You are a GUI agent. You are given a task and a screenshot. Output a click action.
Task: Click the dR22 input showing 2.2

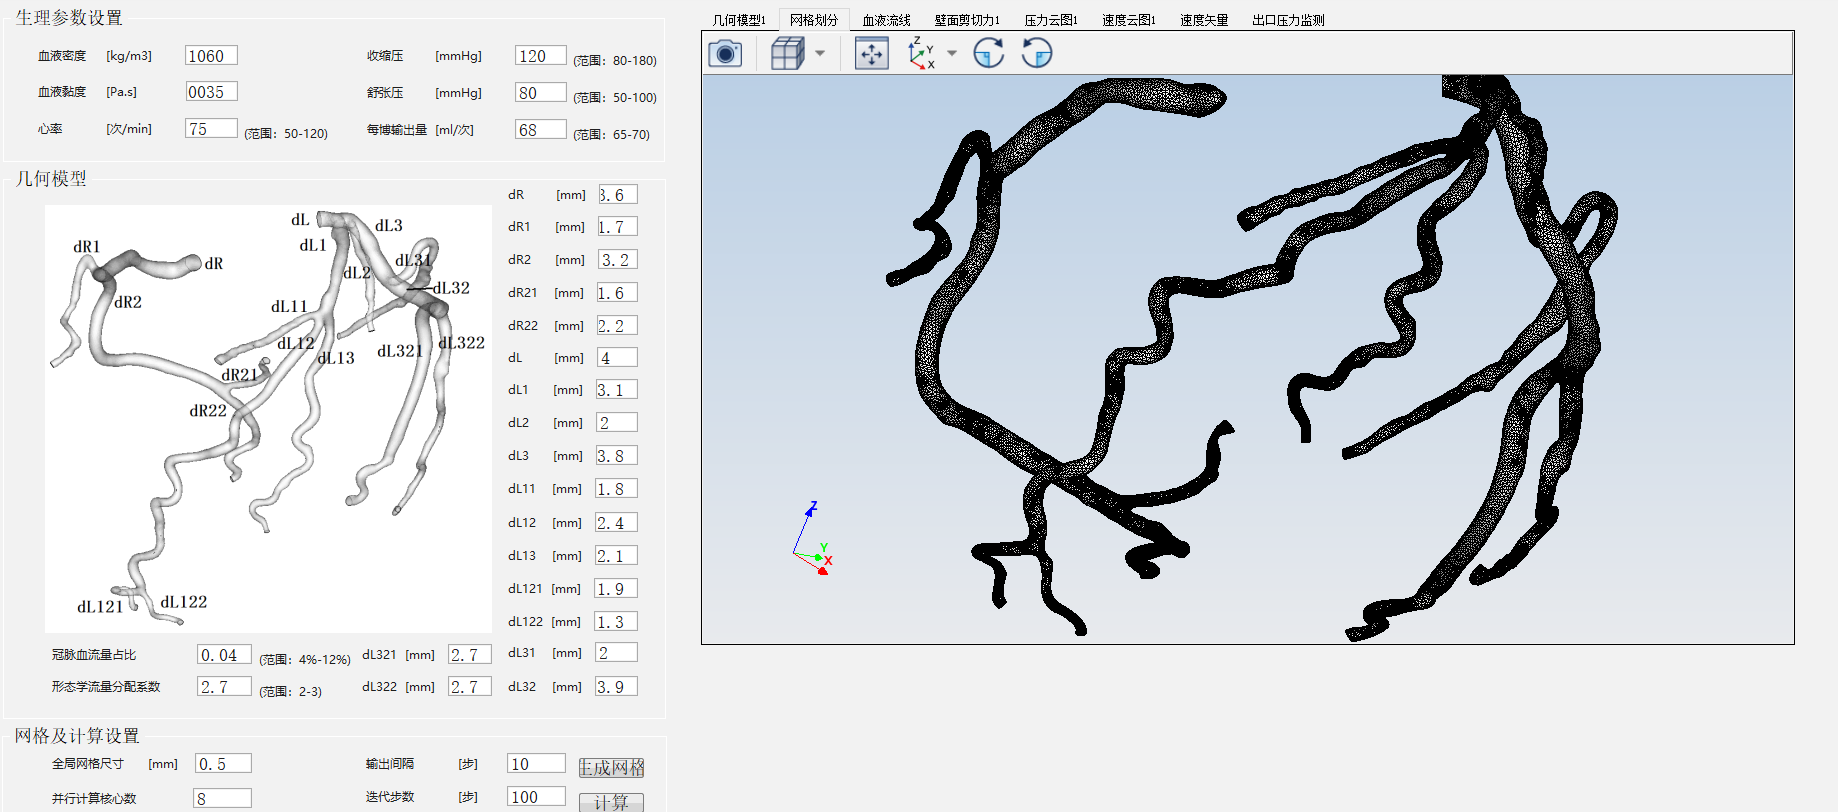(617, 326)
